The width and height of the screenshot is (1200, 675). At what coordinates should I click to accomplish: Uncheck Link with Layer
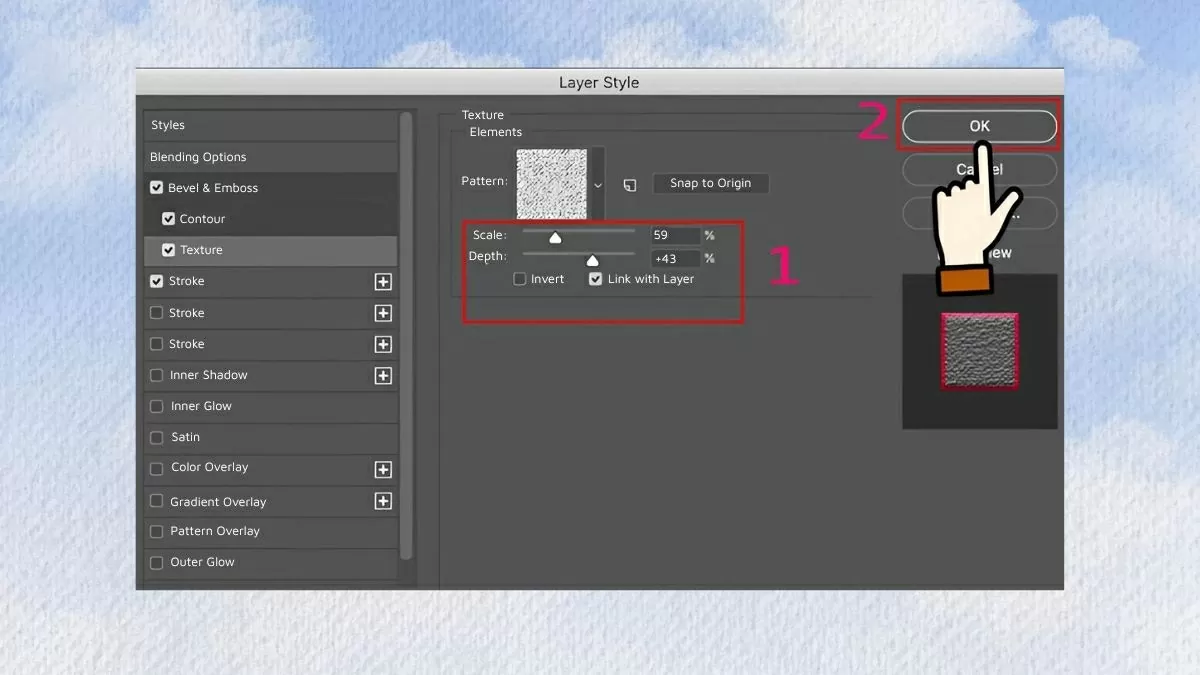(596, 280)
